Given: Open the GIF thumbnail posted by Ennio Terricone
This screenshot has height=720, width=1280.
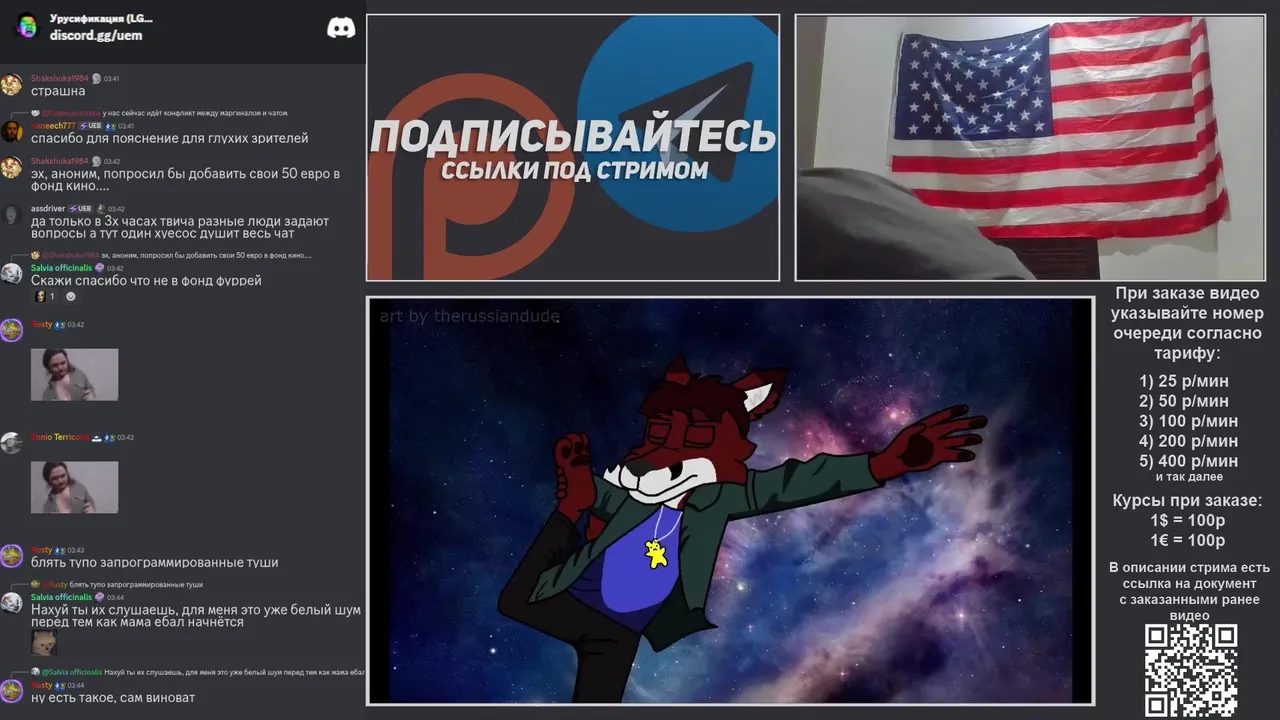Looking at the screenshot, I should (x=74, y=487).
